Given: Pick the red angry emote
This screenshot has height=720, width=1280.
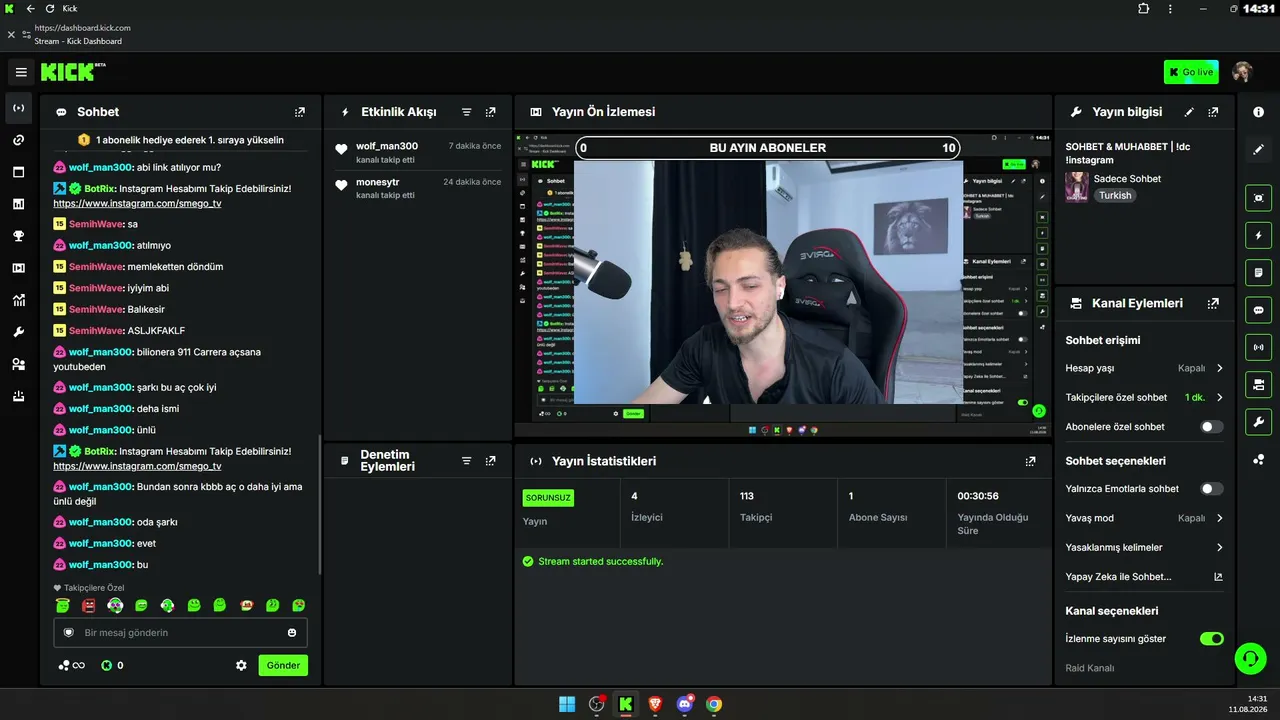Looking at the screenshot, I should pos(89,605).
